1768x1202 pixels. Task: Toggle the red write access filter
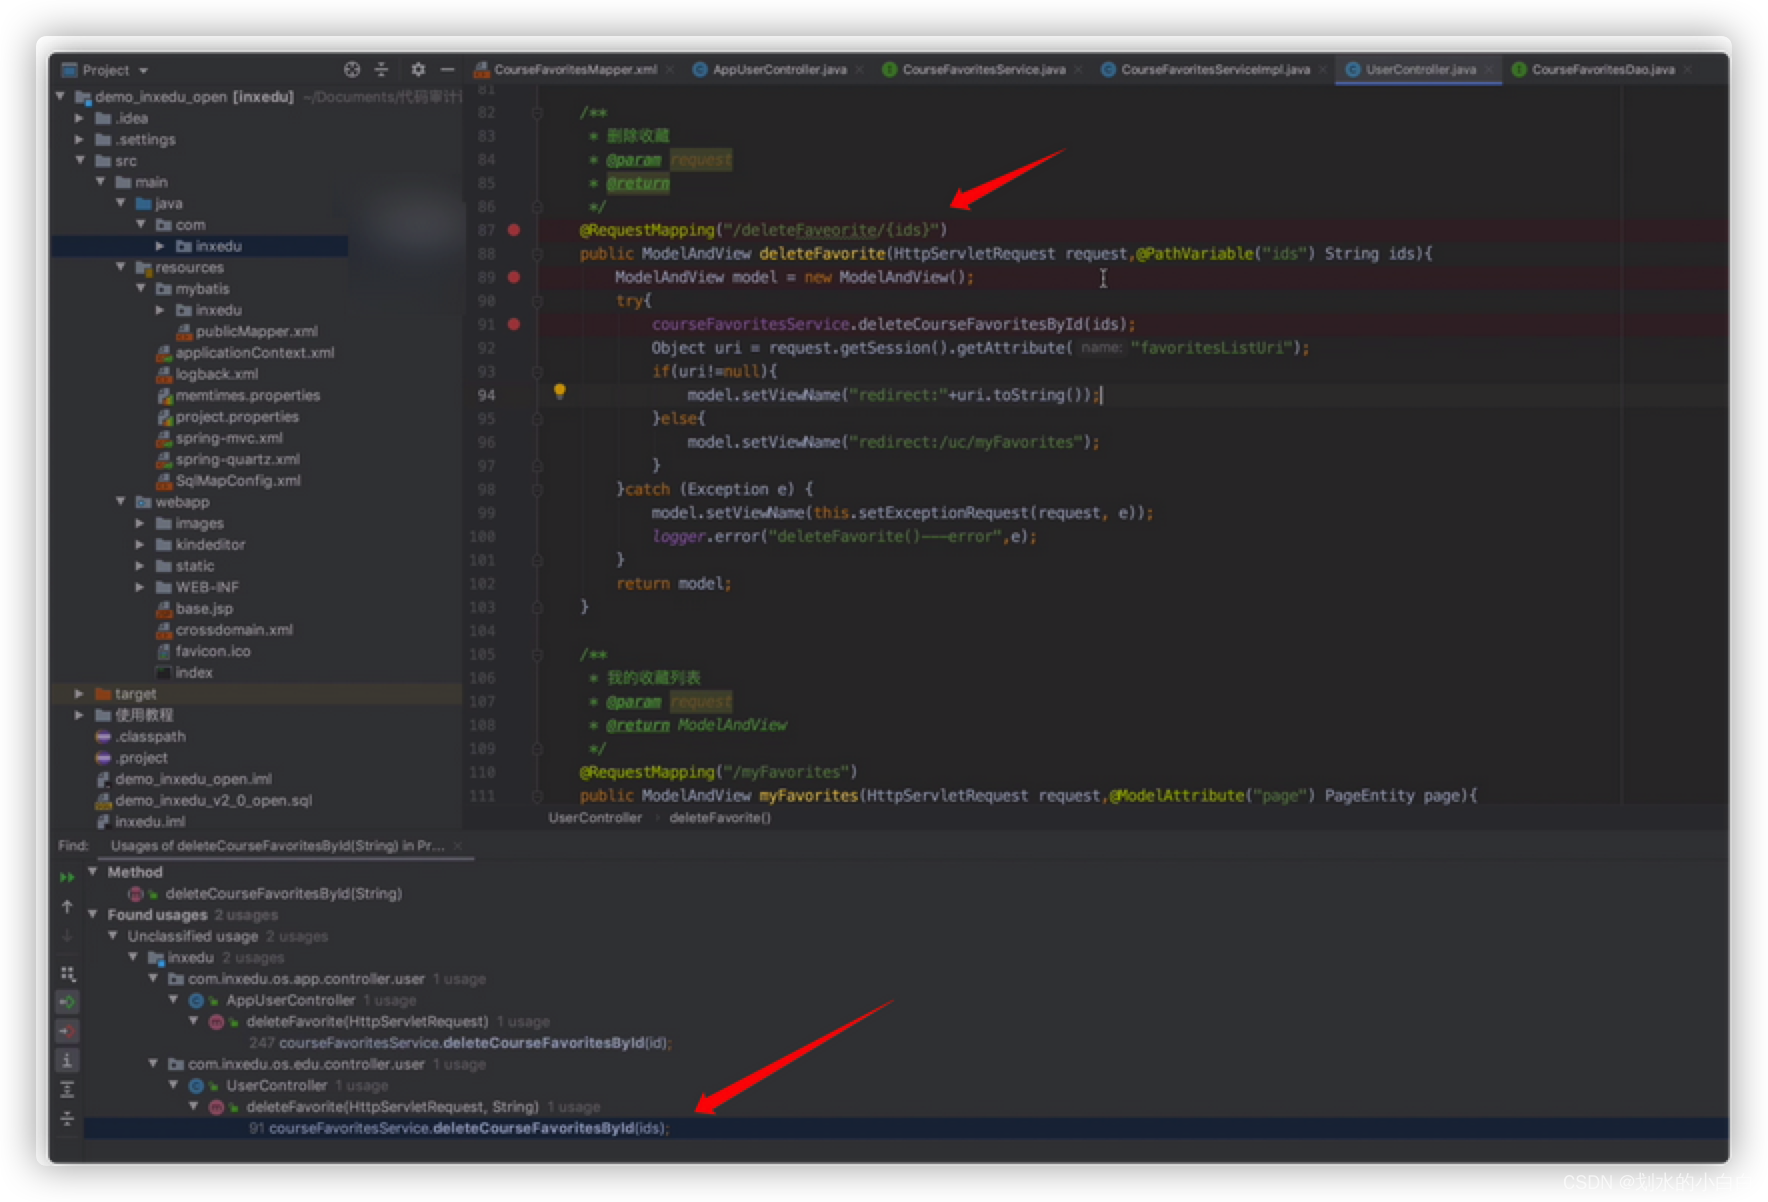coord(67,1030)
